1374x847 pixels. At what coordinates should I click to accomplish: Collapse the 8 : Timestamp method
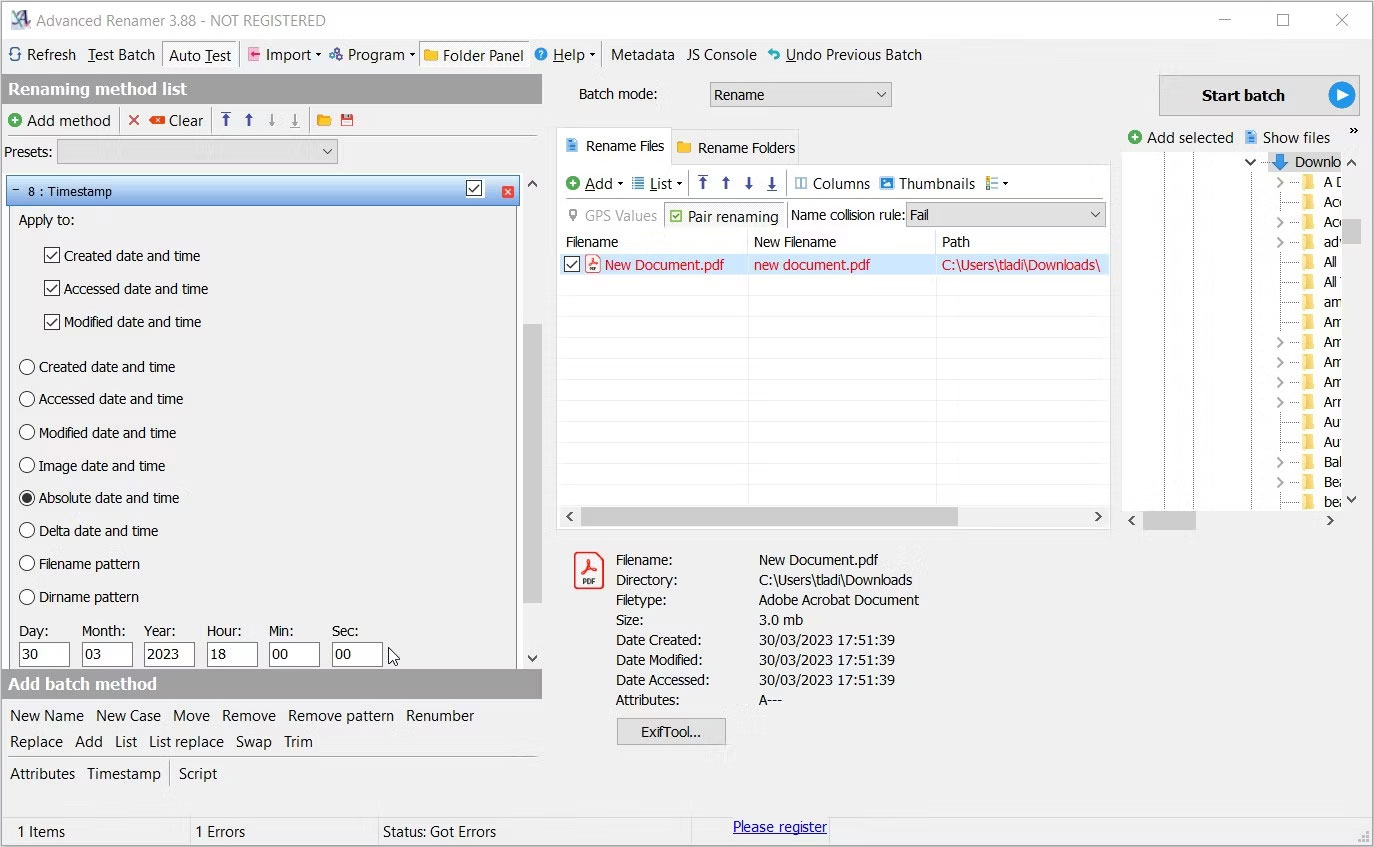(16, 190)
